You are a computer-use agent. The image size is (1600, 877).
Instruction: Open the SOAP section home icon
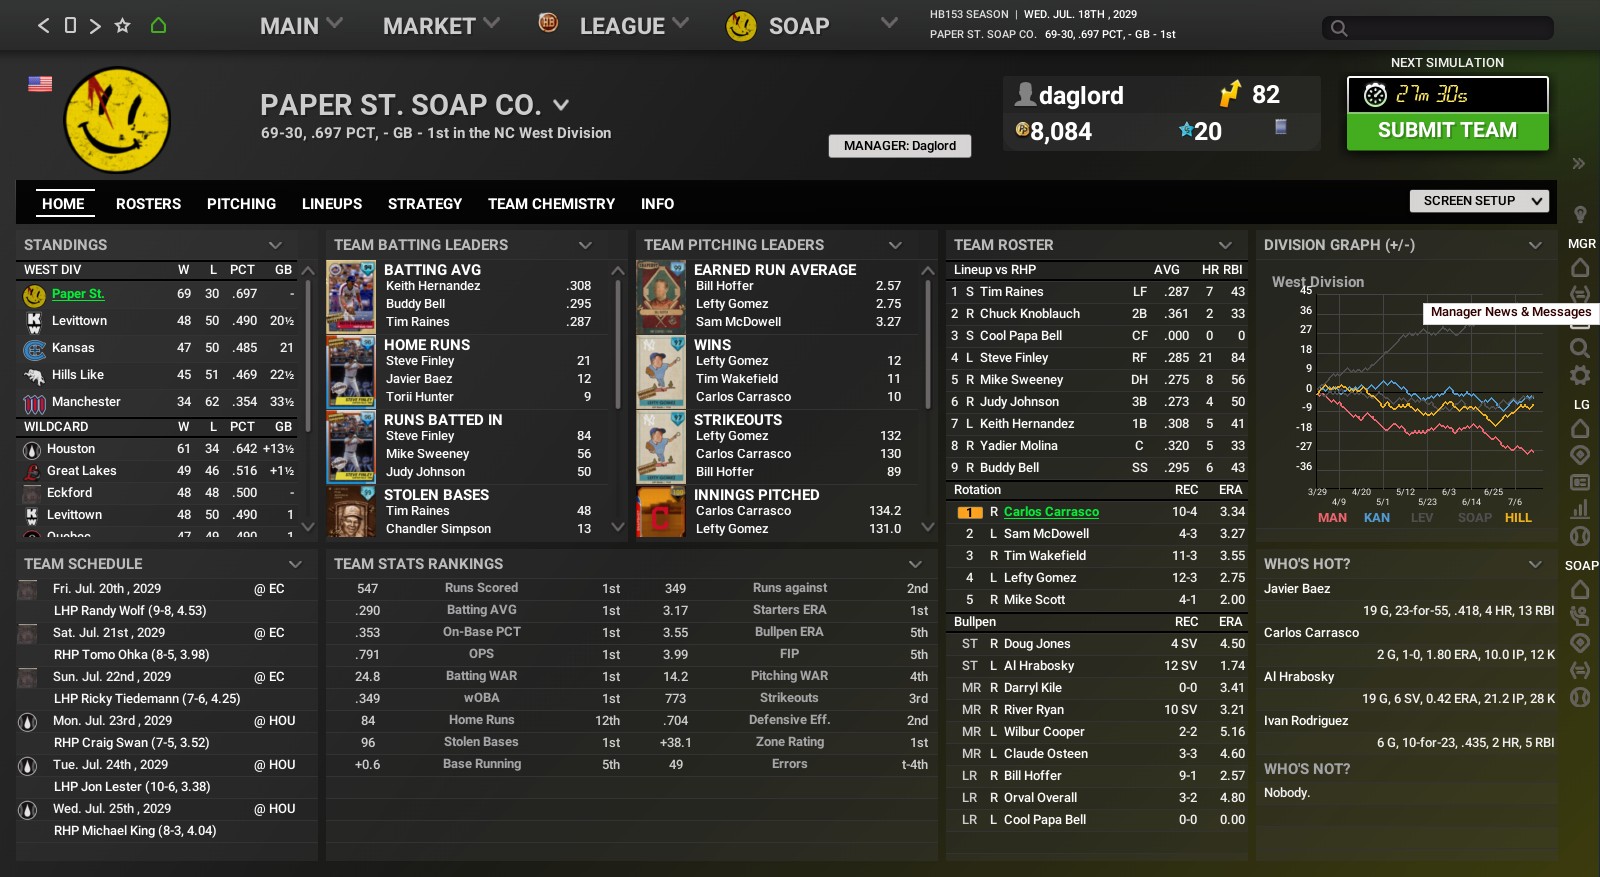(x=1580, y=589)
